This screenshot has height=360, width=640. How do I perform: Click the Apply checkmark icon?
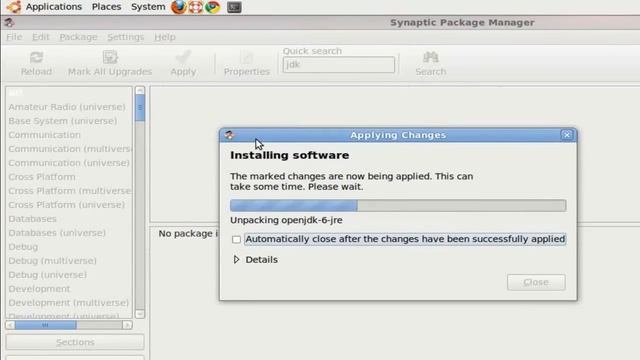[x=183, y=57]
